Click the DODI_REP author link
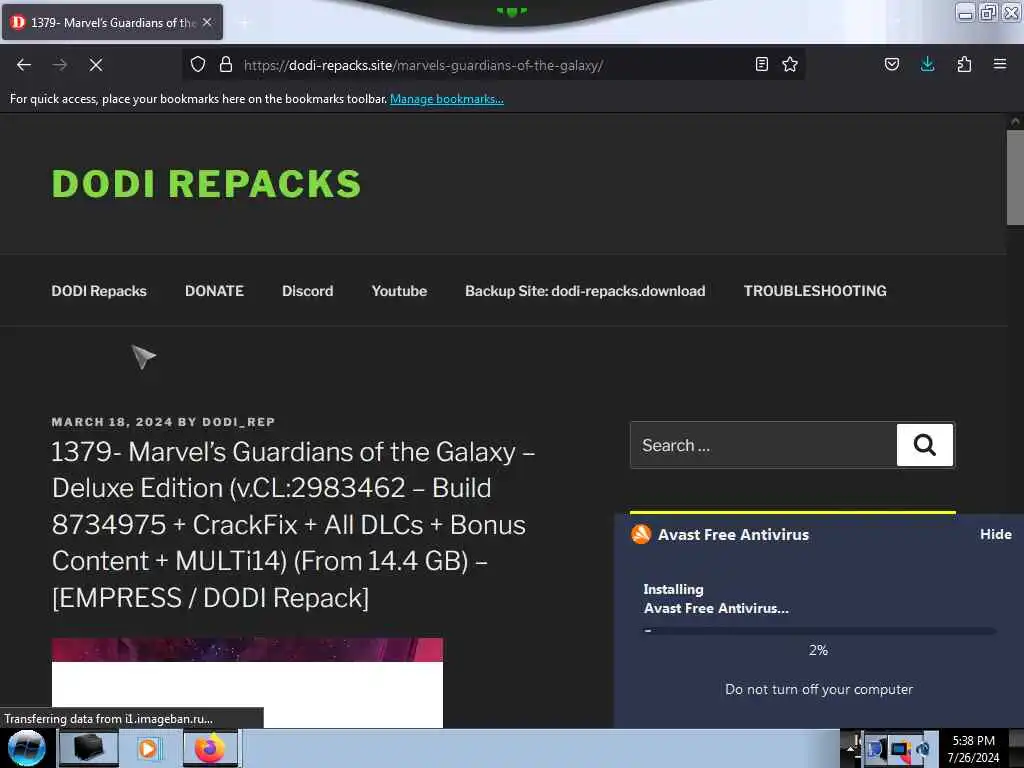 pyautogui.click(x=238, y=422)
